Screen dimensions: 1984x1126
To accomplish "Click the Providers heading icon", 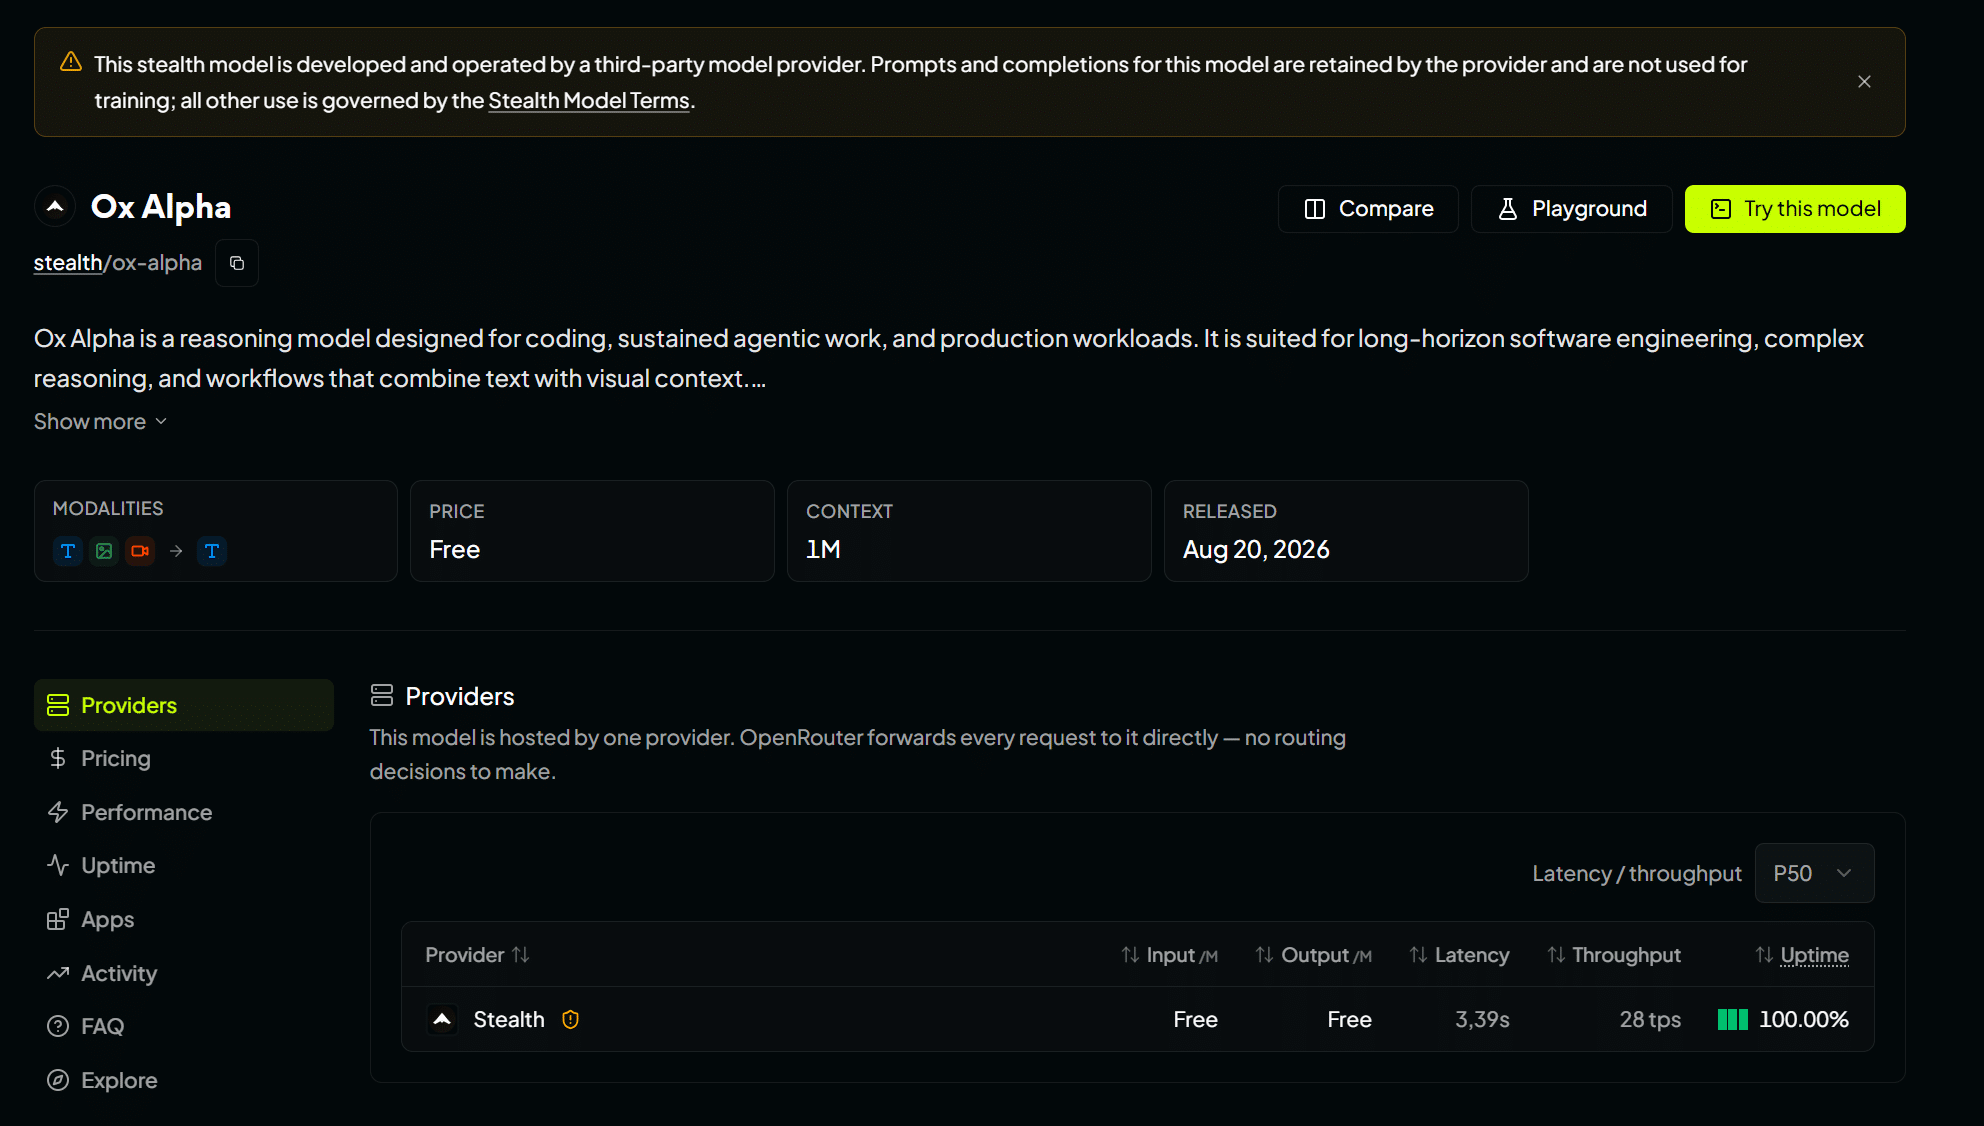I will coord(382,695).
